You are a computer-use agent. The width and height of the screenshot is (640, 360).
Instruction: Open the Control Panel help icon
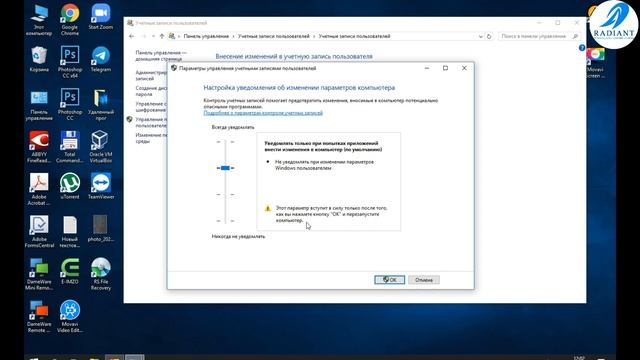point(582,48)
